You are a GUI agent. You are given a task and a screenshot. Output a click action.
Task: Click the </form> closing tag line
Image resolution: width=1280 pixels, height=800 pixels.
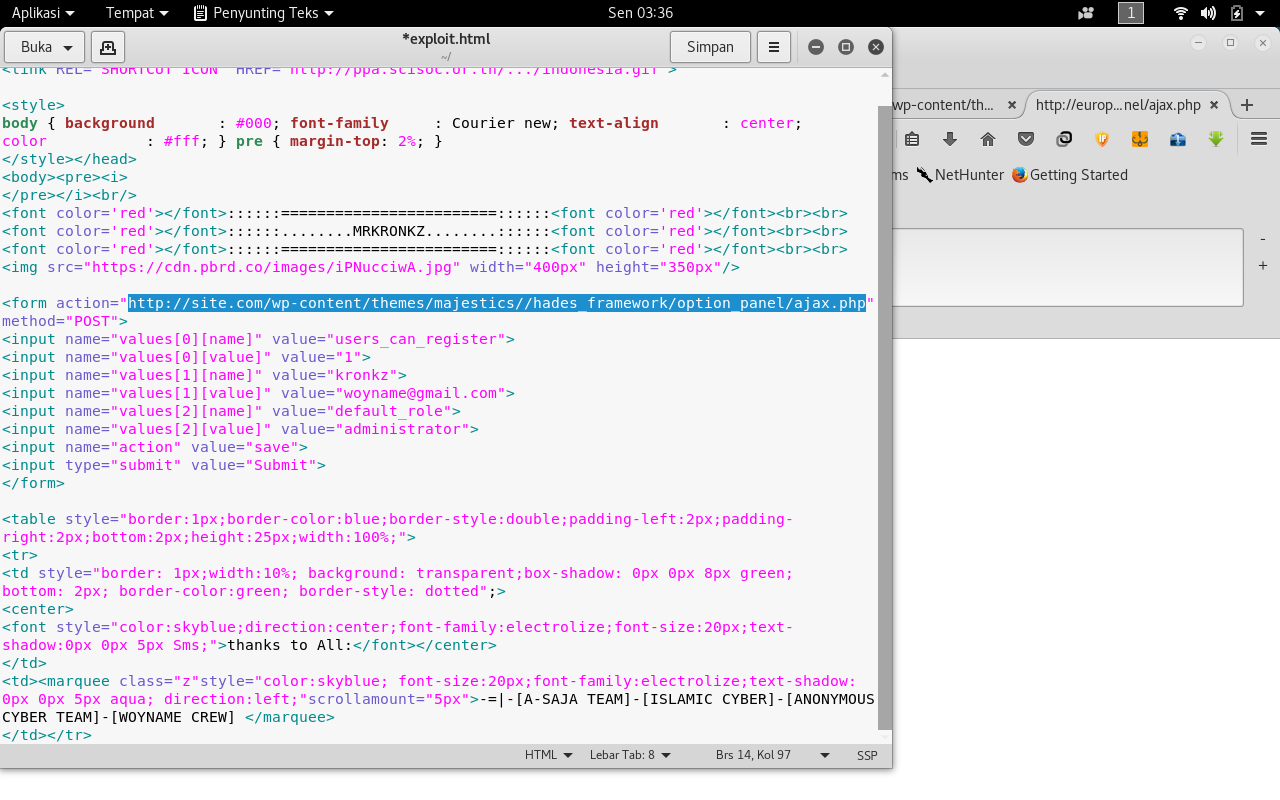33,483
